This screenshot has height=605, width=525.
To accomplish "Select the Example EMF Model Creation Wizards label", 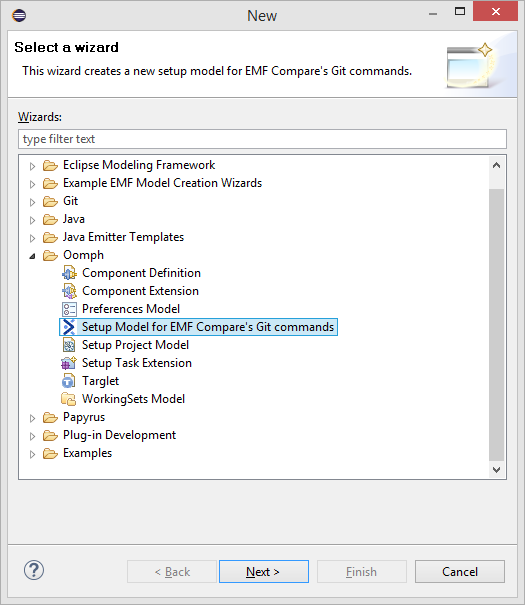I will pos(162,183).
